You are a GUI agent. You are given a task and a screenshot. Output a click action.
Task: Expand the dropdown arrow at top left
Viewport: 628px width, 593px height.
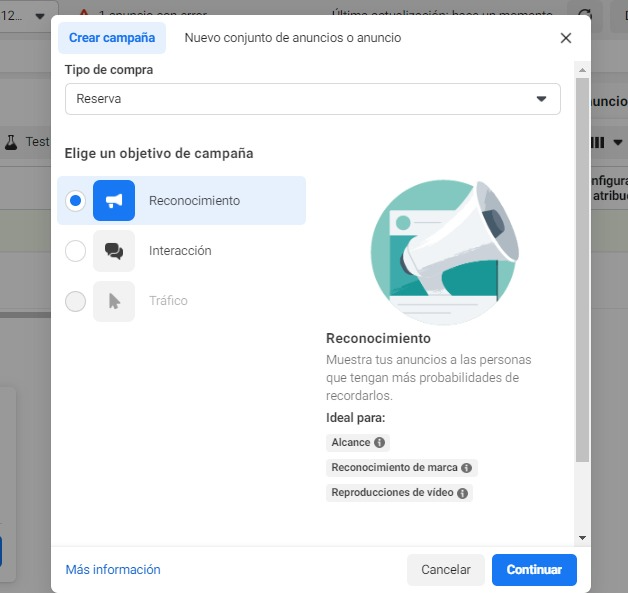39,17
